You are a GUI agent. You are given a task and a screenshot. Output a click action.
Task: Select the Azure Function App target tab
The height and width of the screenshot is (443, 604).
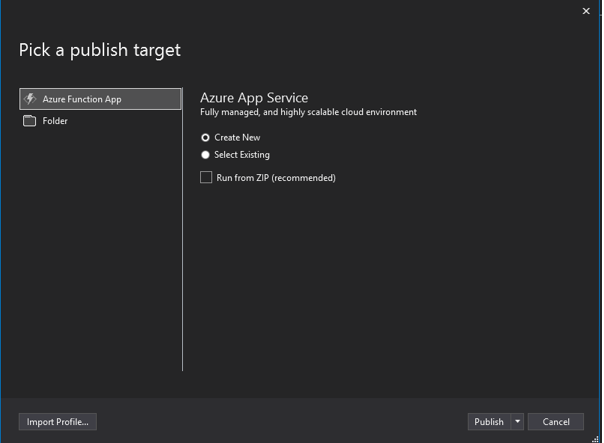(x=100, y=99)
